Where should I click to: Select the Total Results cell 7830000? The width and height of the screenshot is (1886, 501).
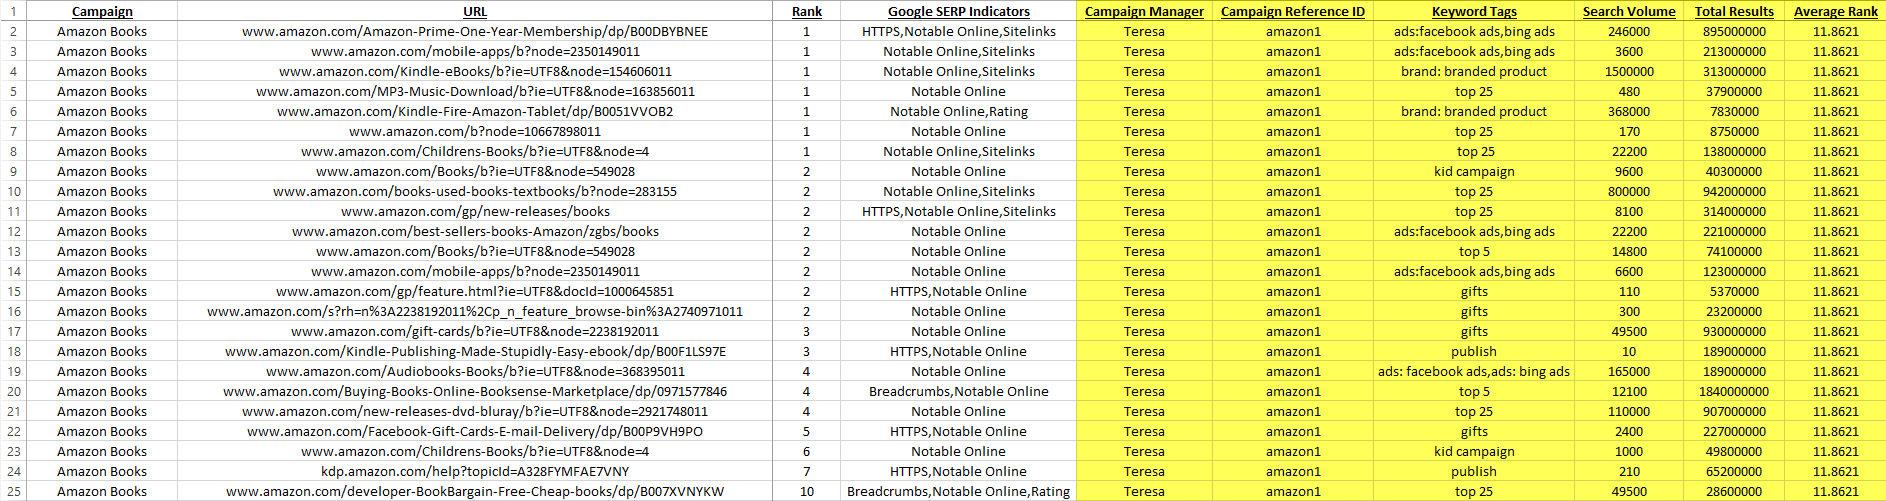[x=1734, y=111]
